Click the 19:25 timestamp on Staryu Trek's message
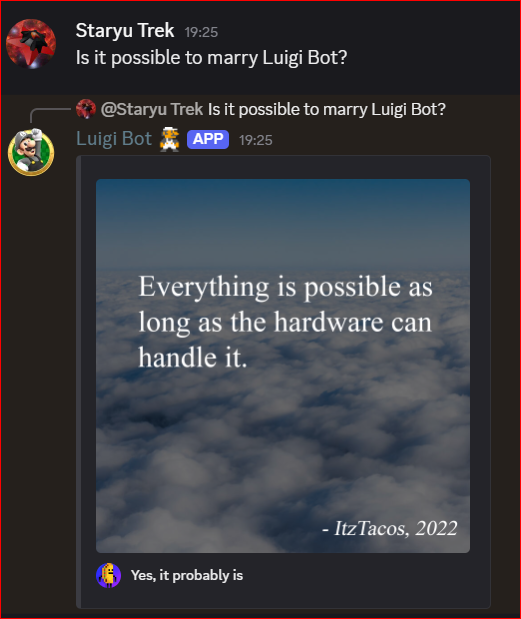The image size is (521, 619). pyautogui.click(x=201, y=32)
